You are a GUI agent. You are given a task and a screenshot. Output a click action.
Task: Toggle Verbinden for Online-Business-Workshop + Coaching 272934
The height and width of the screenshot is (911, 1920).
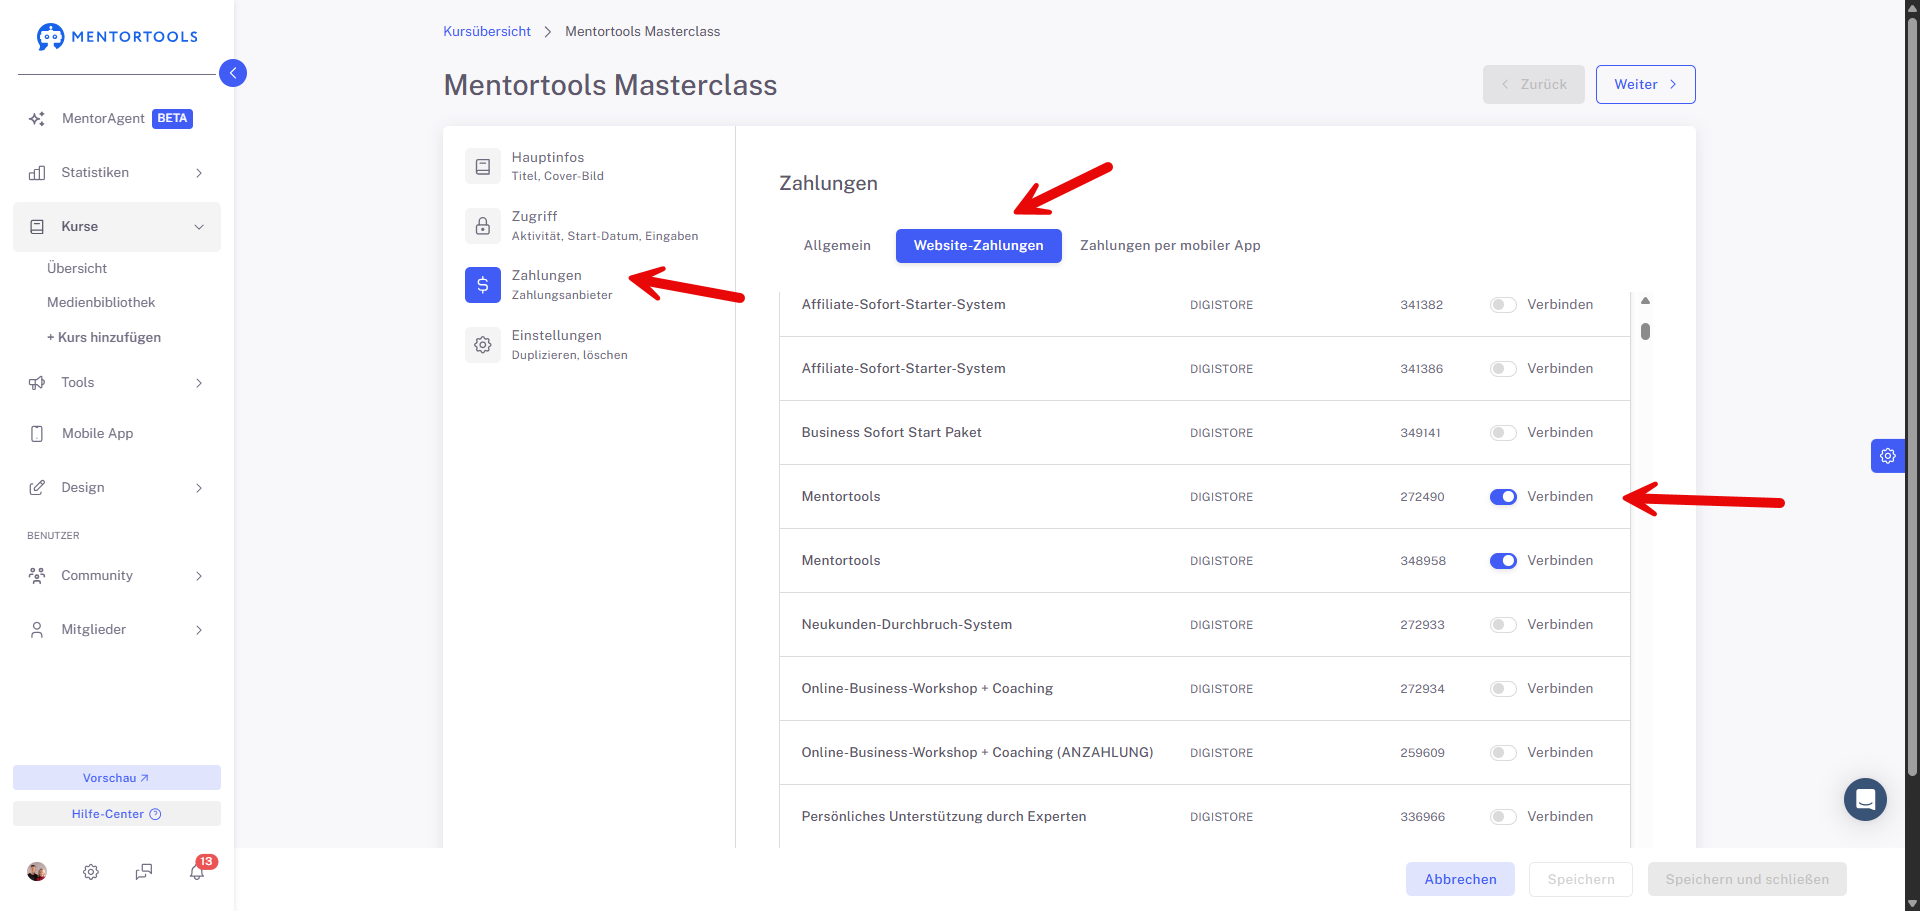click(1503, 689)
